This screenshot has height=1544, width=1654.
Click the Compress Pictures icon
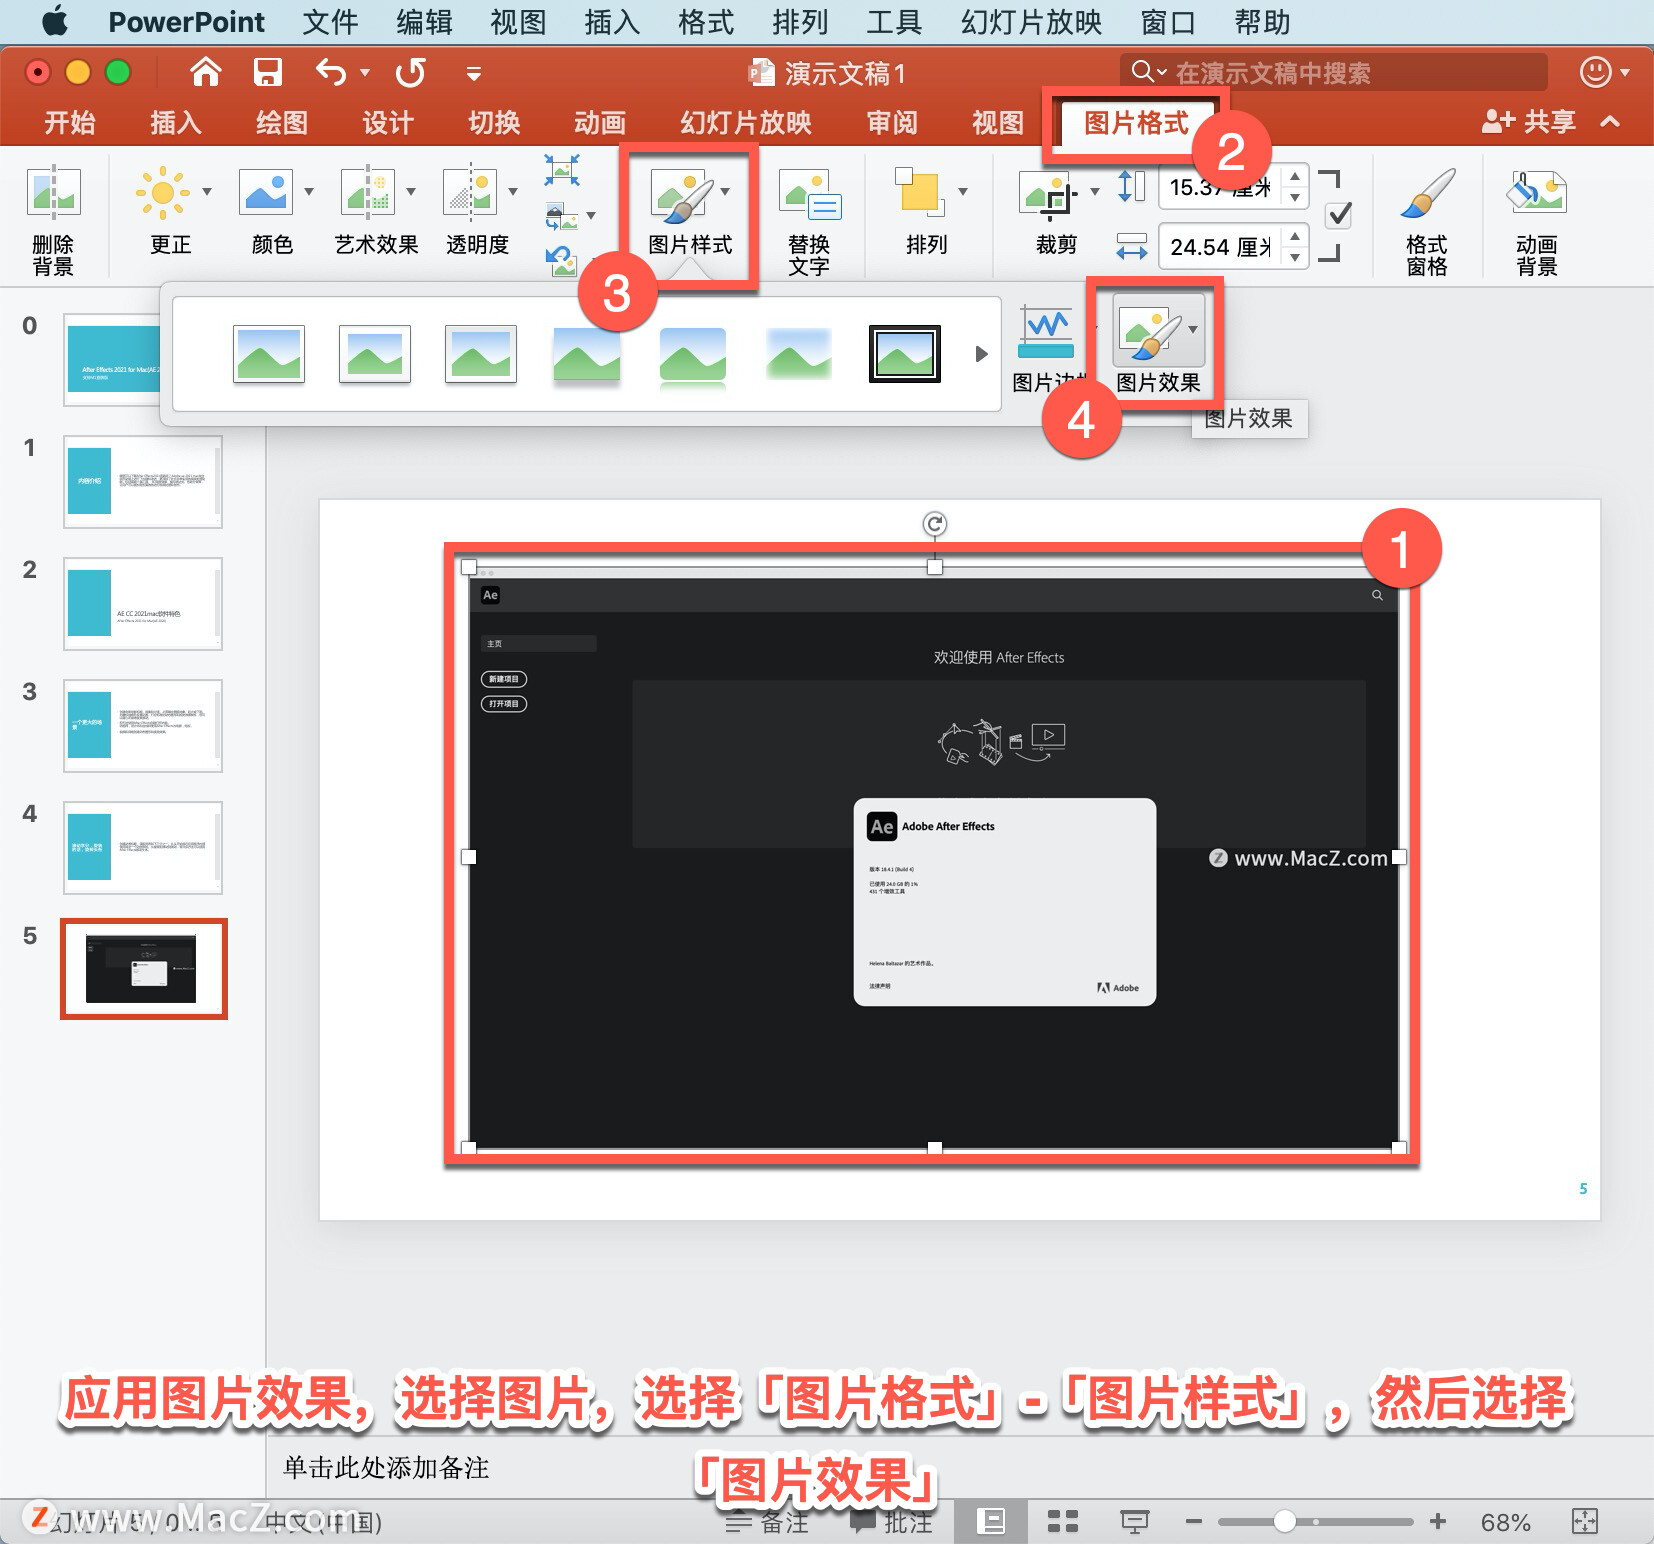(x=562, y=170)
